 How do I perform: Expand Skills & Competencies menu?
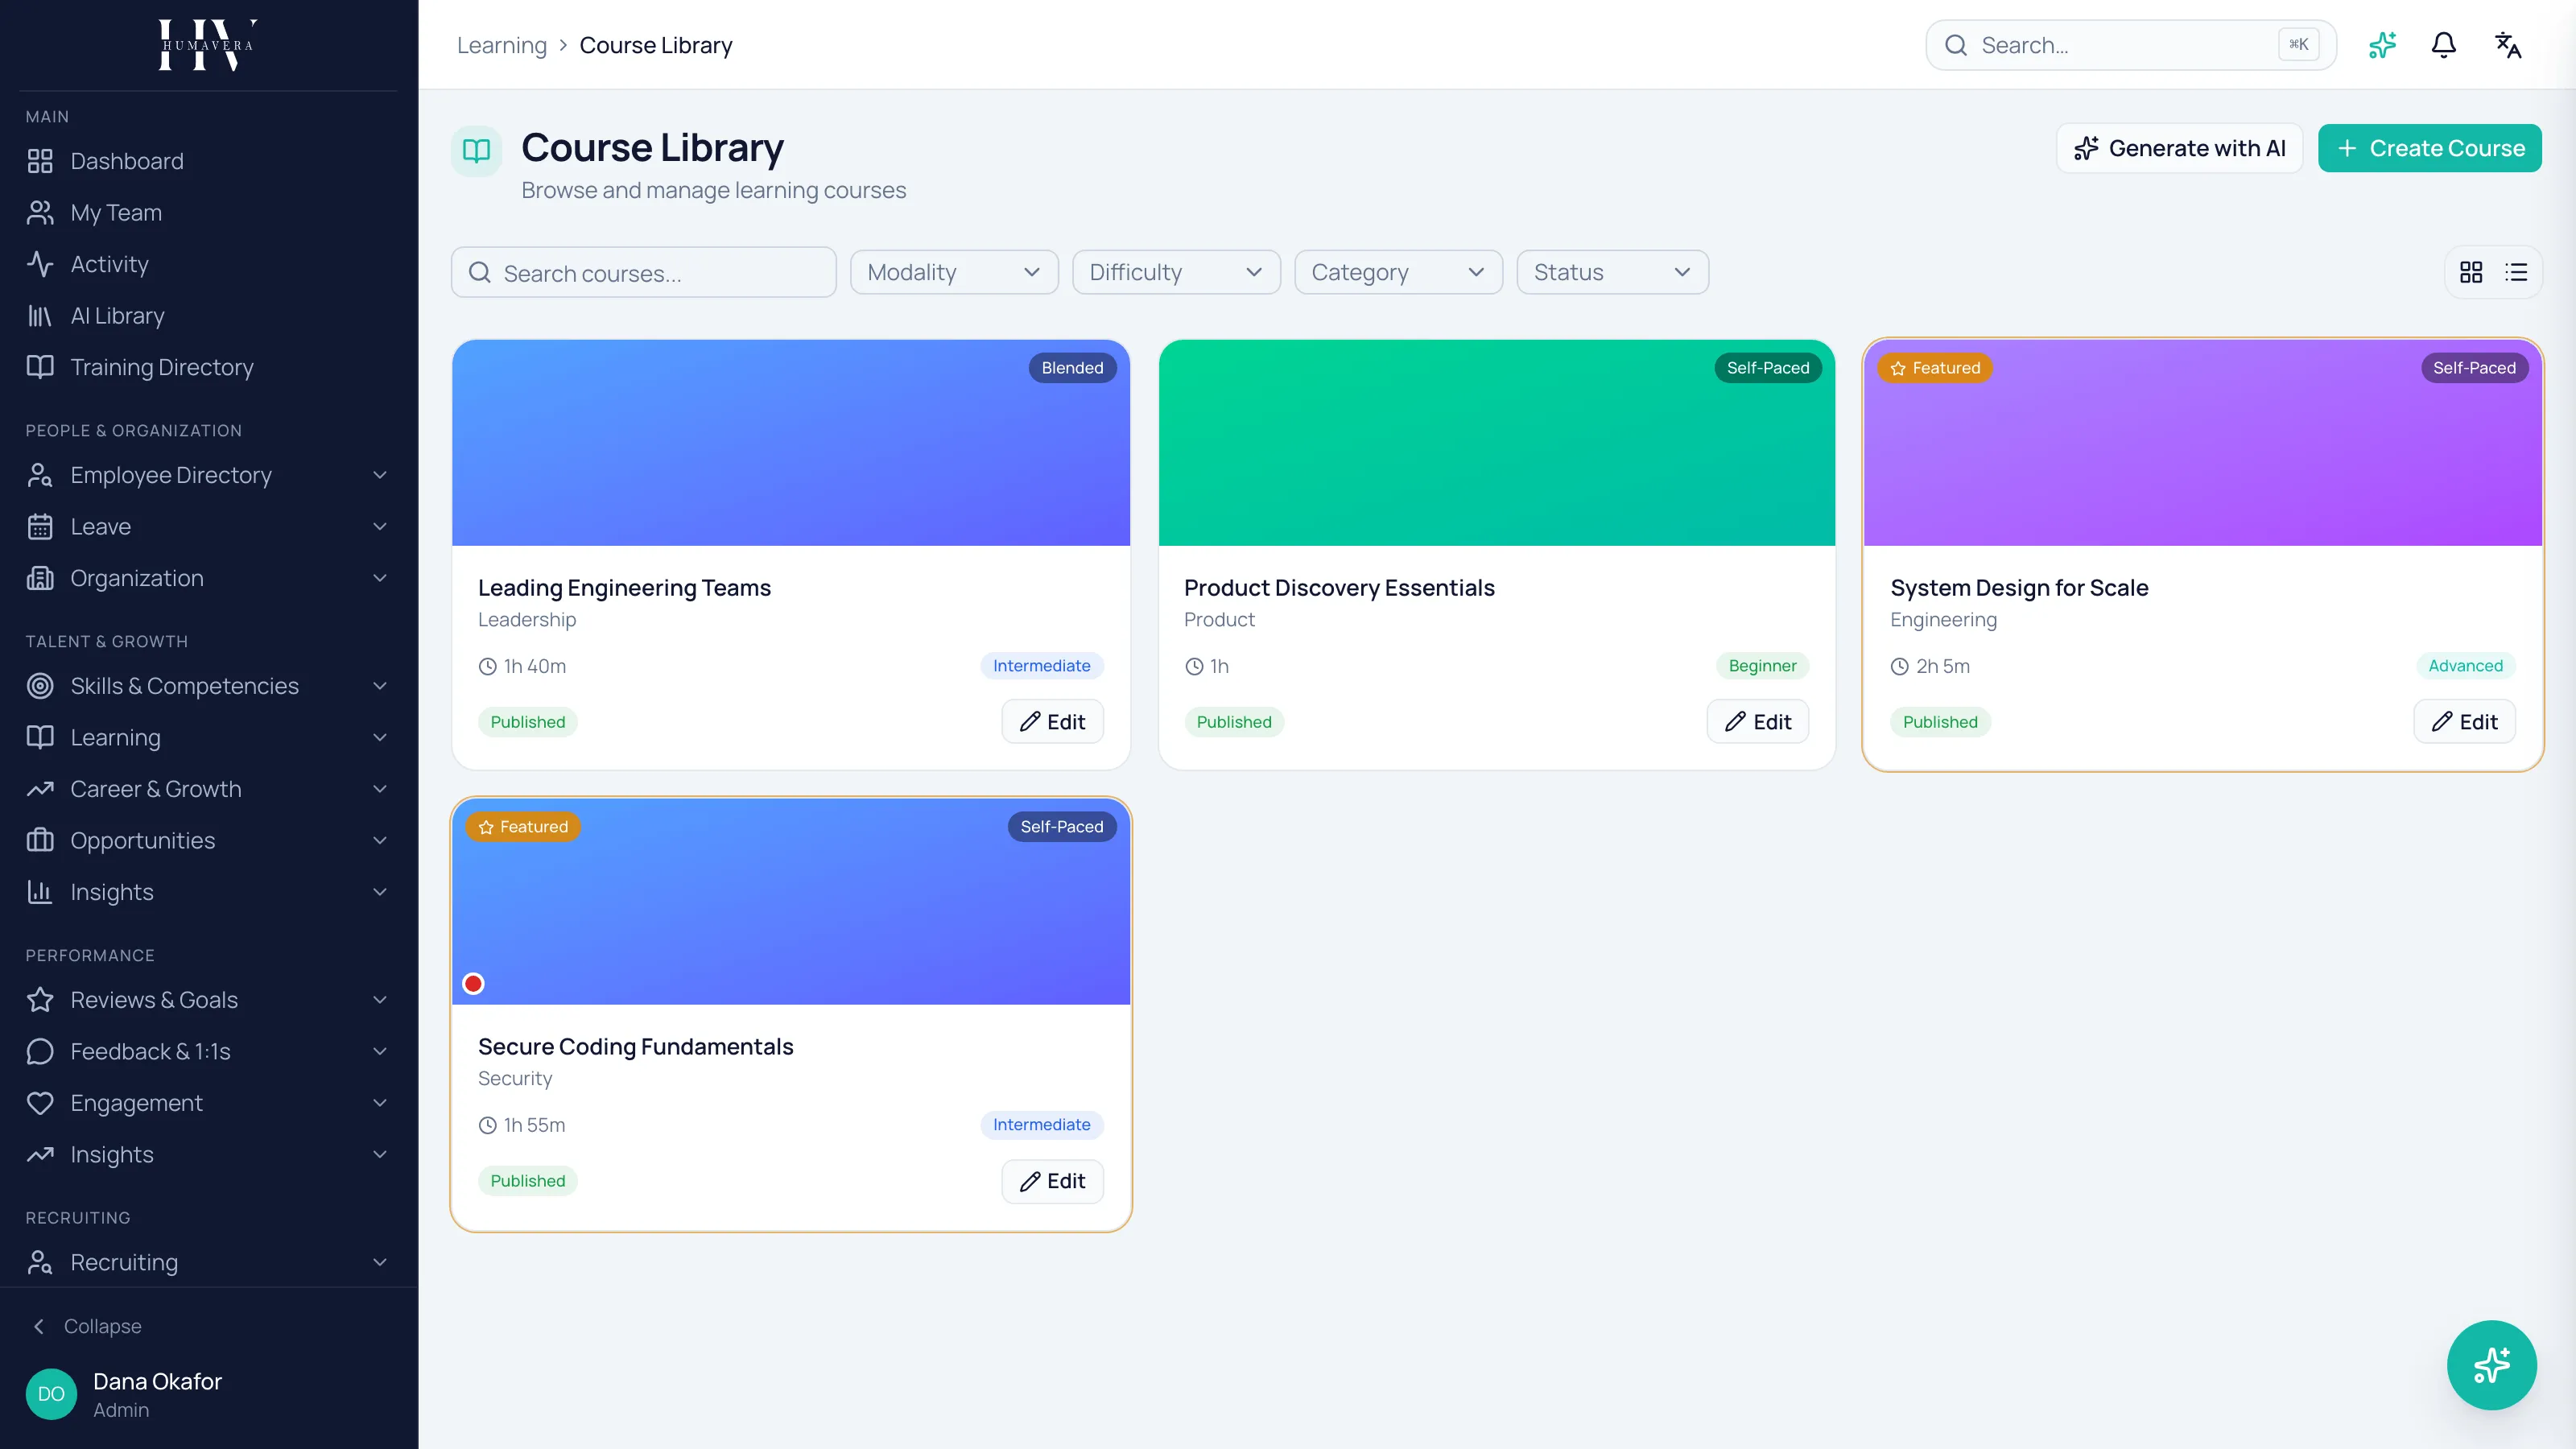pos(208,686)
